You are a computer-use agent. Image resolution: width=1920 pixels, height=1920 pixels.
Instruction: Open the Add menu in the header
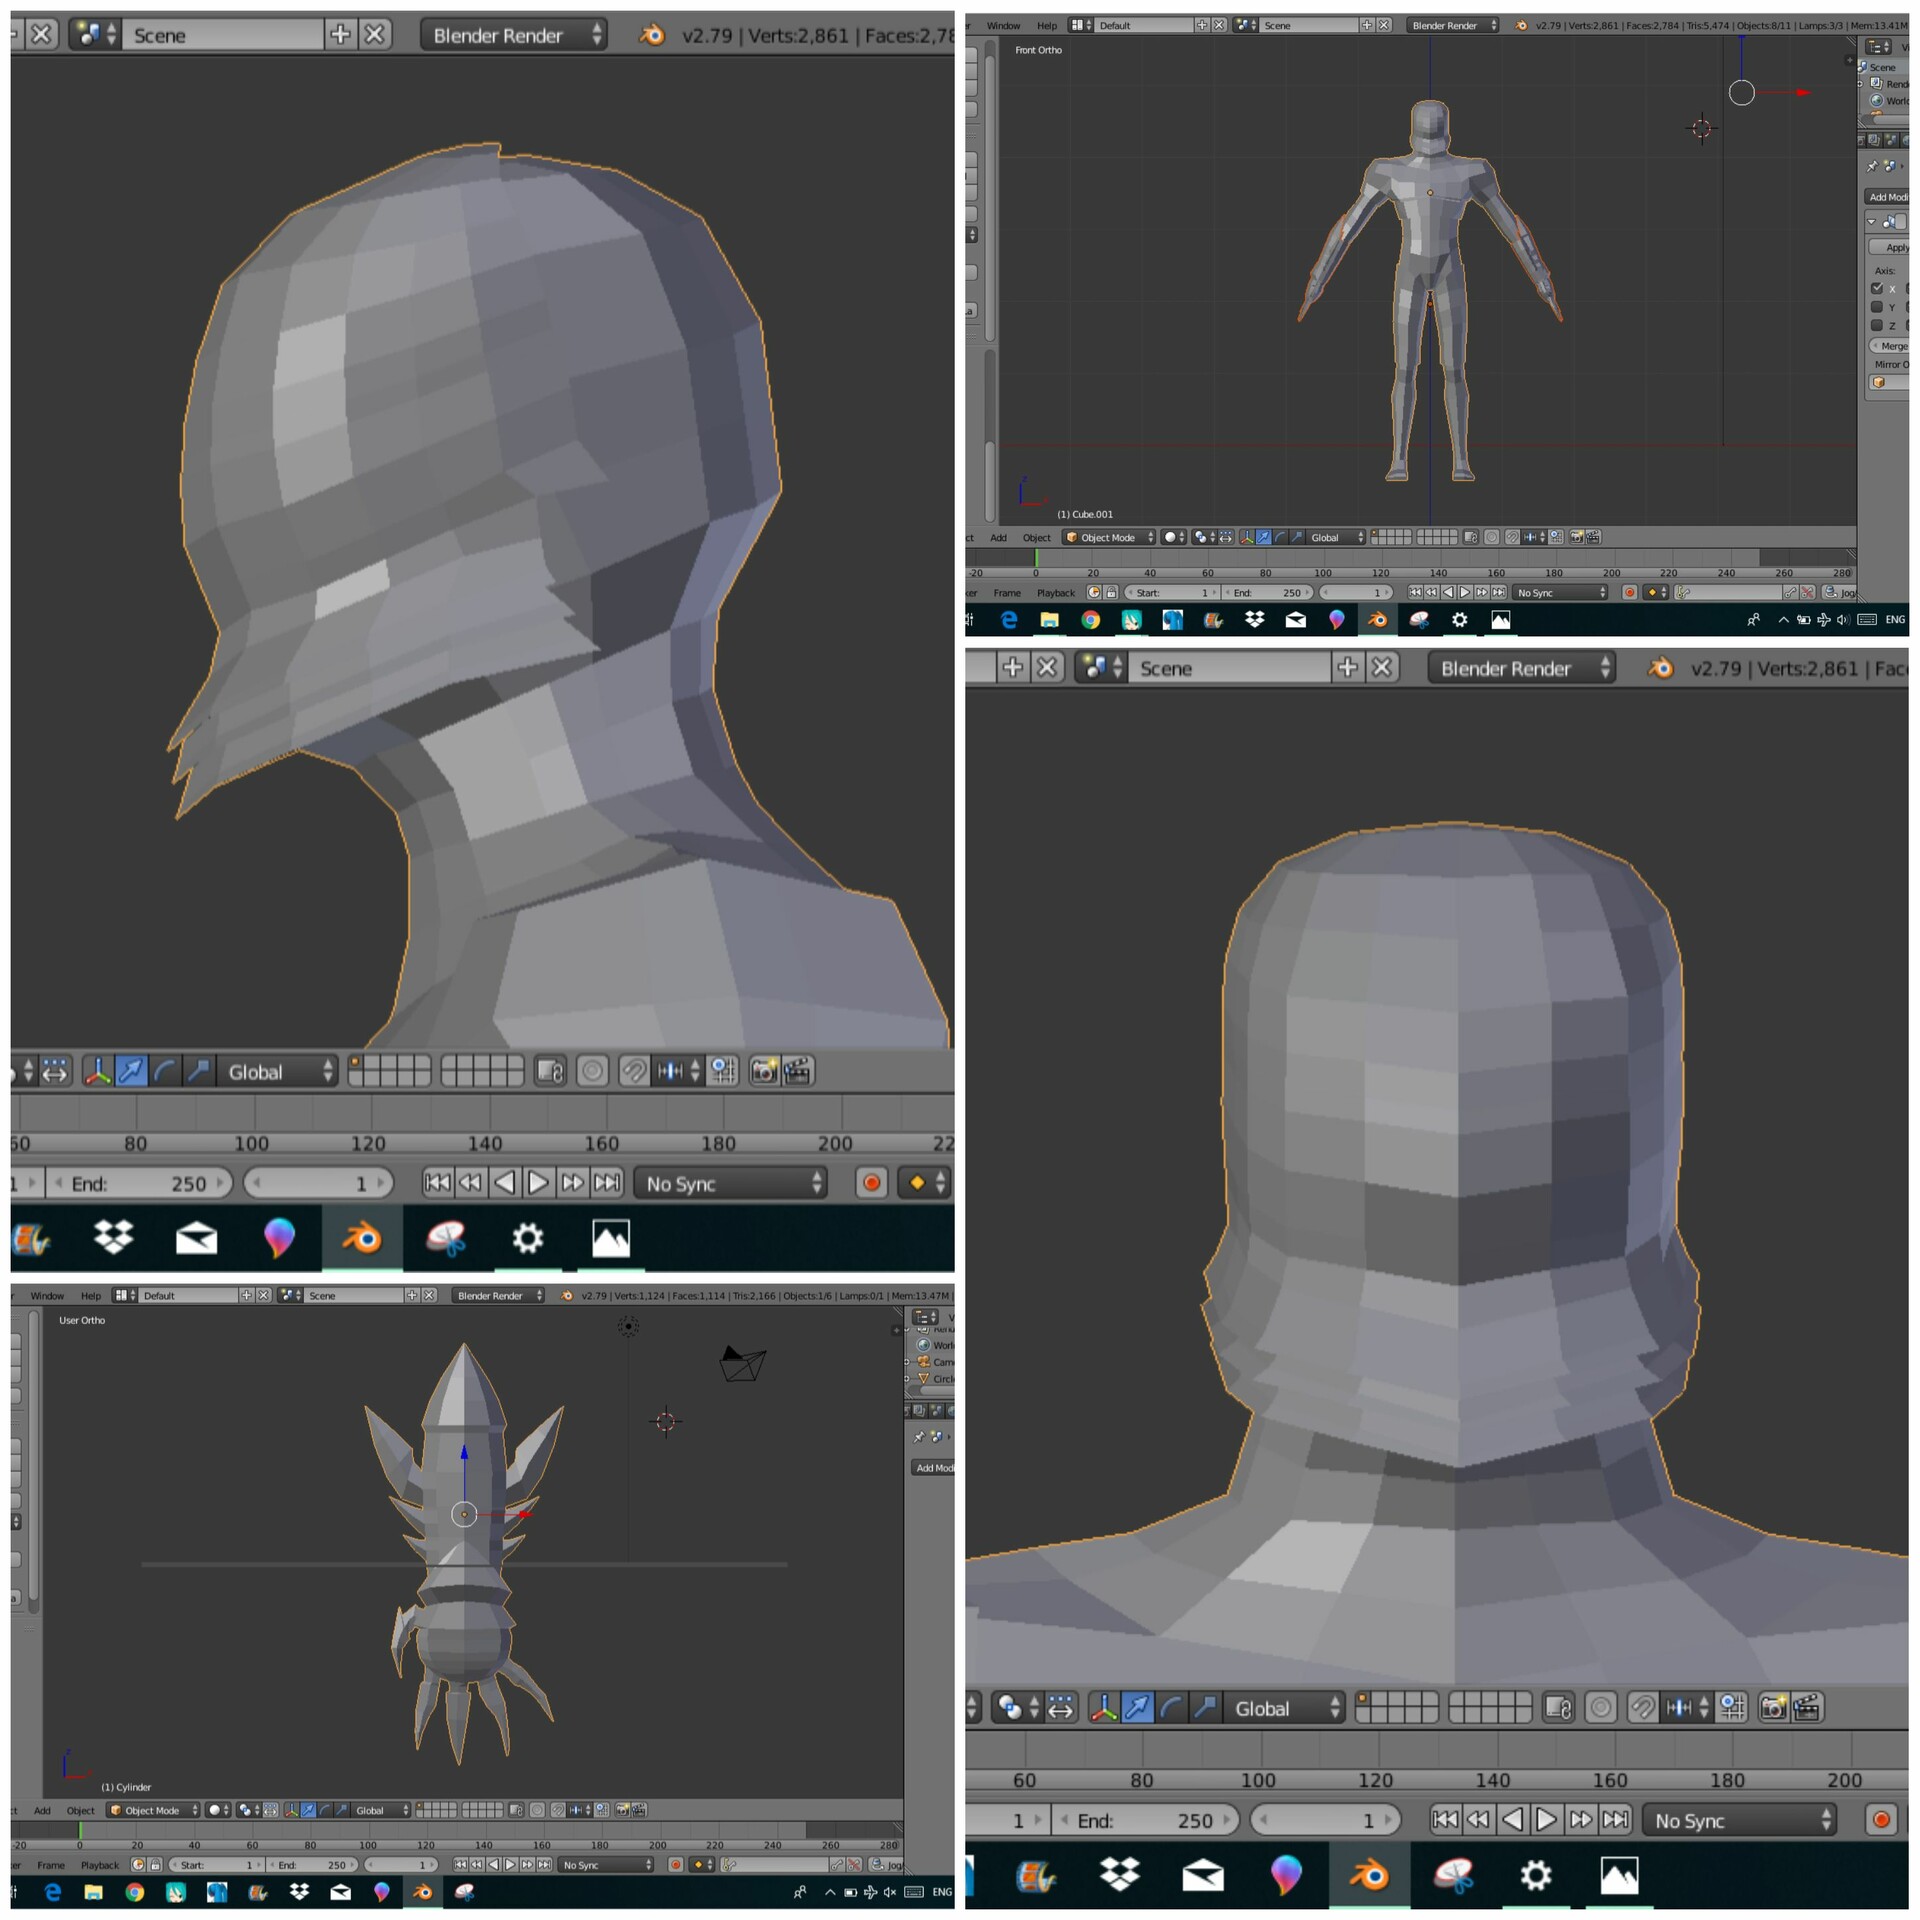point(998,537)
